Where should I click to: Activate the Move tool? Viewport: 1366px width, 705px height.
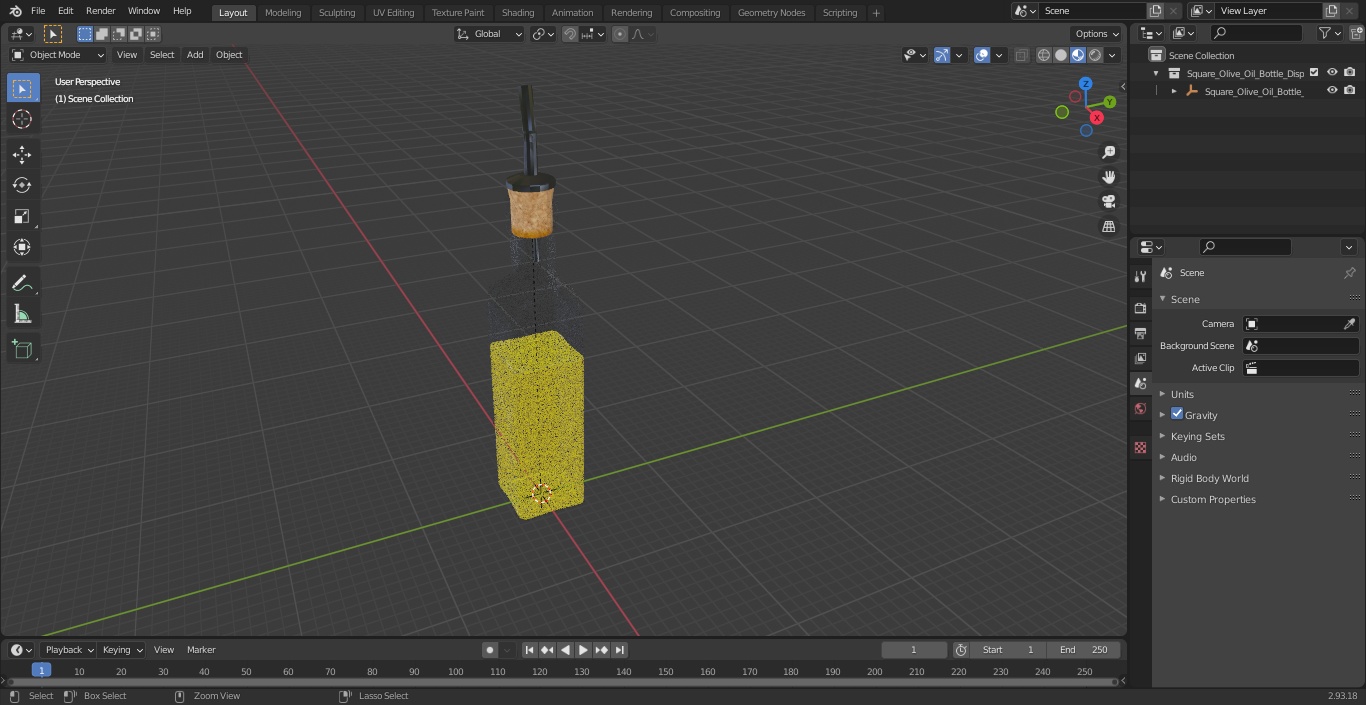point(22,154)
